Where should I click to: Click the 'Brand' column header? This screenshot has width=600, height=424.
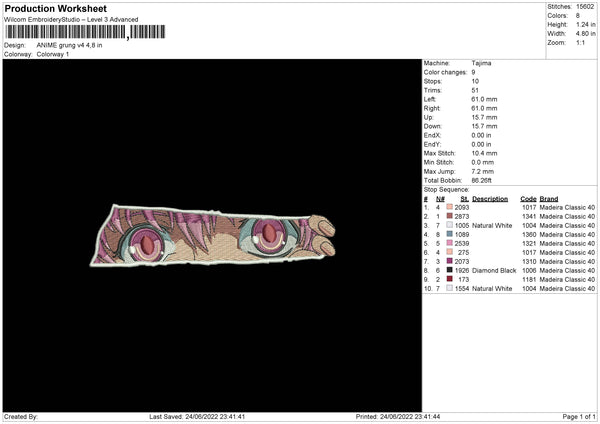pyautogui.click(x=549, y=199)
